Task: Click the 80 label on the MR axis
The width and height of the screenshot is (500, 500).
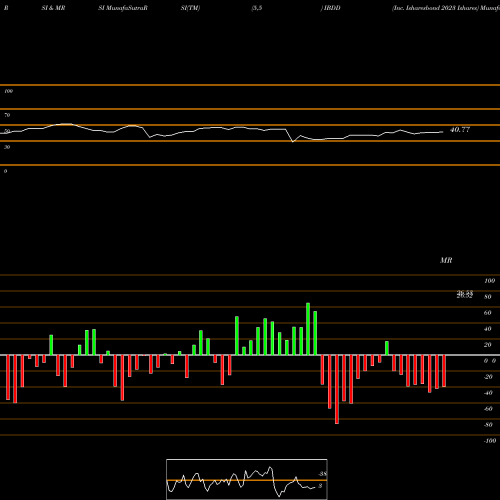Action: tap(488, 297)
